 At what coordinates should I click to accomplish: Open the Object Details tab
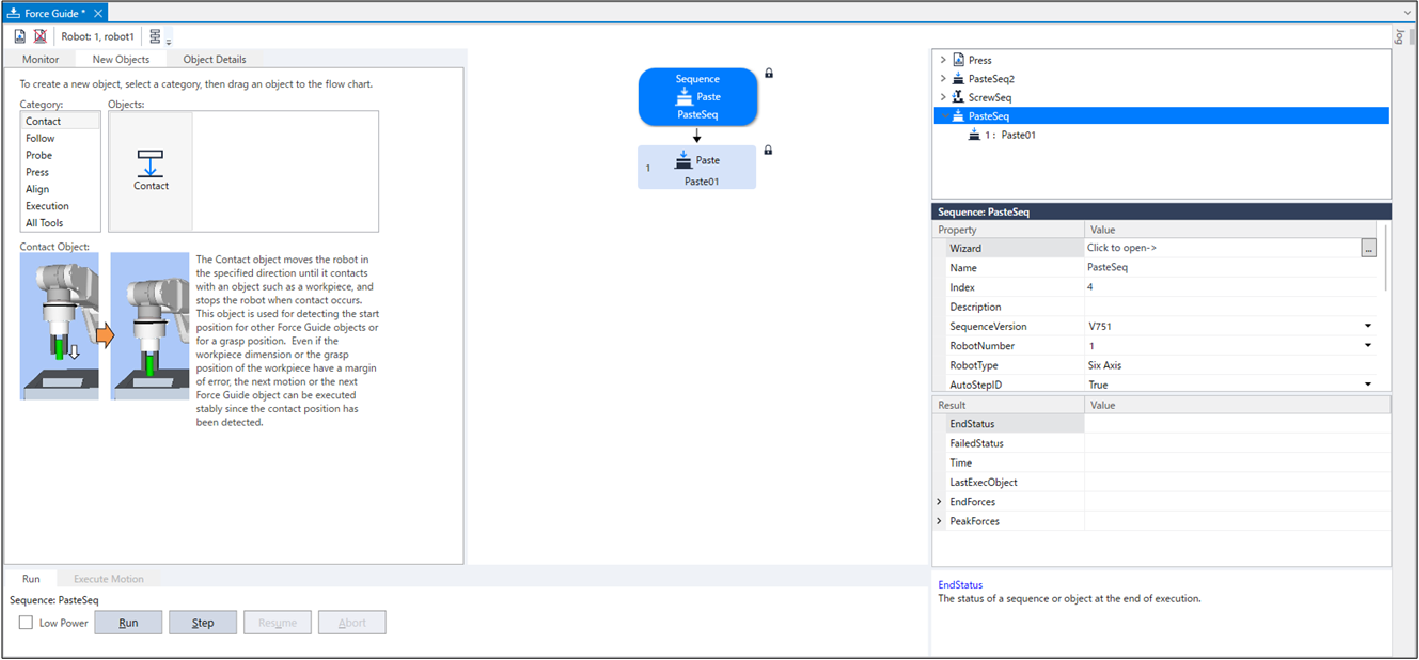214,59
